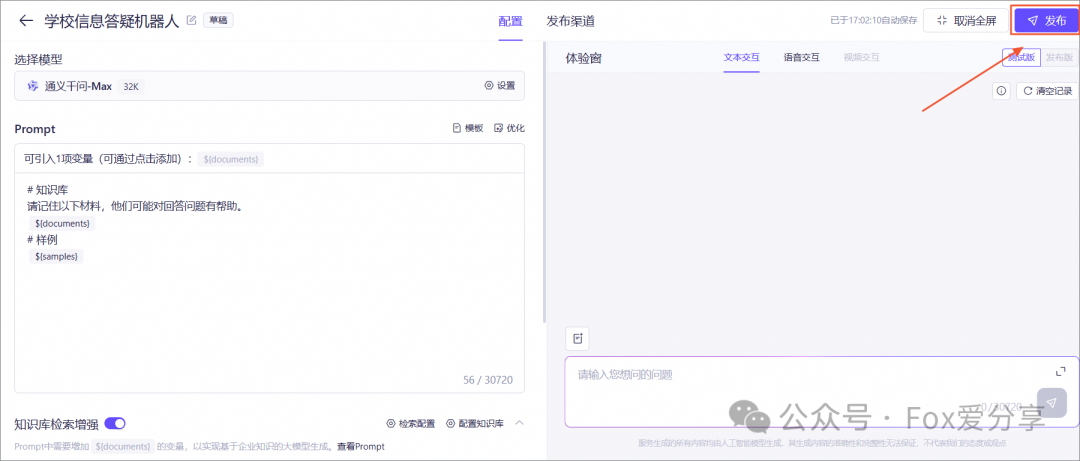Click the 32K context label
This screenshot has width=1080, height=461.
[131, 86]
